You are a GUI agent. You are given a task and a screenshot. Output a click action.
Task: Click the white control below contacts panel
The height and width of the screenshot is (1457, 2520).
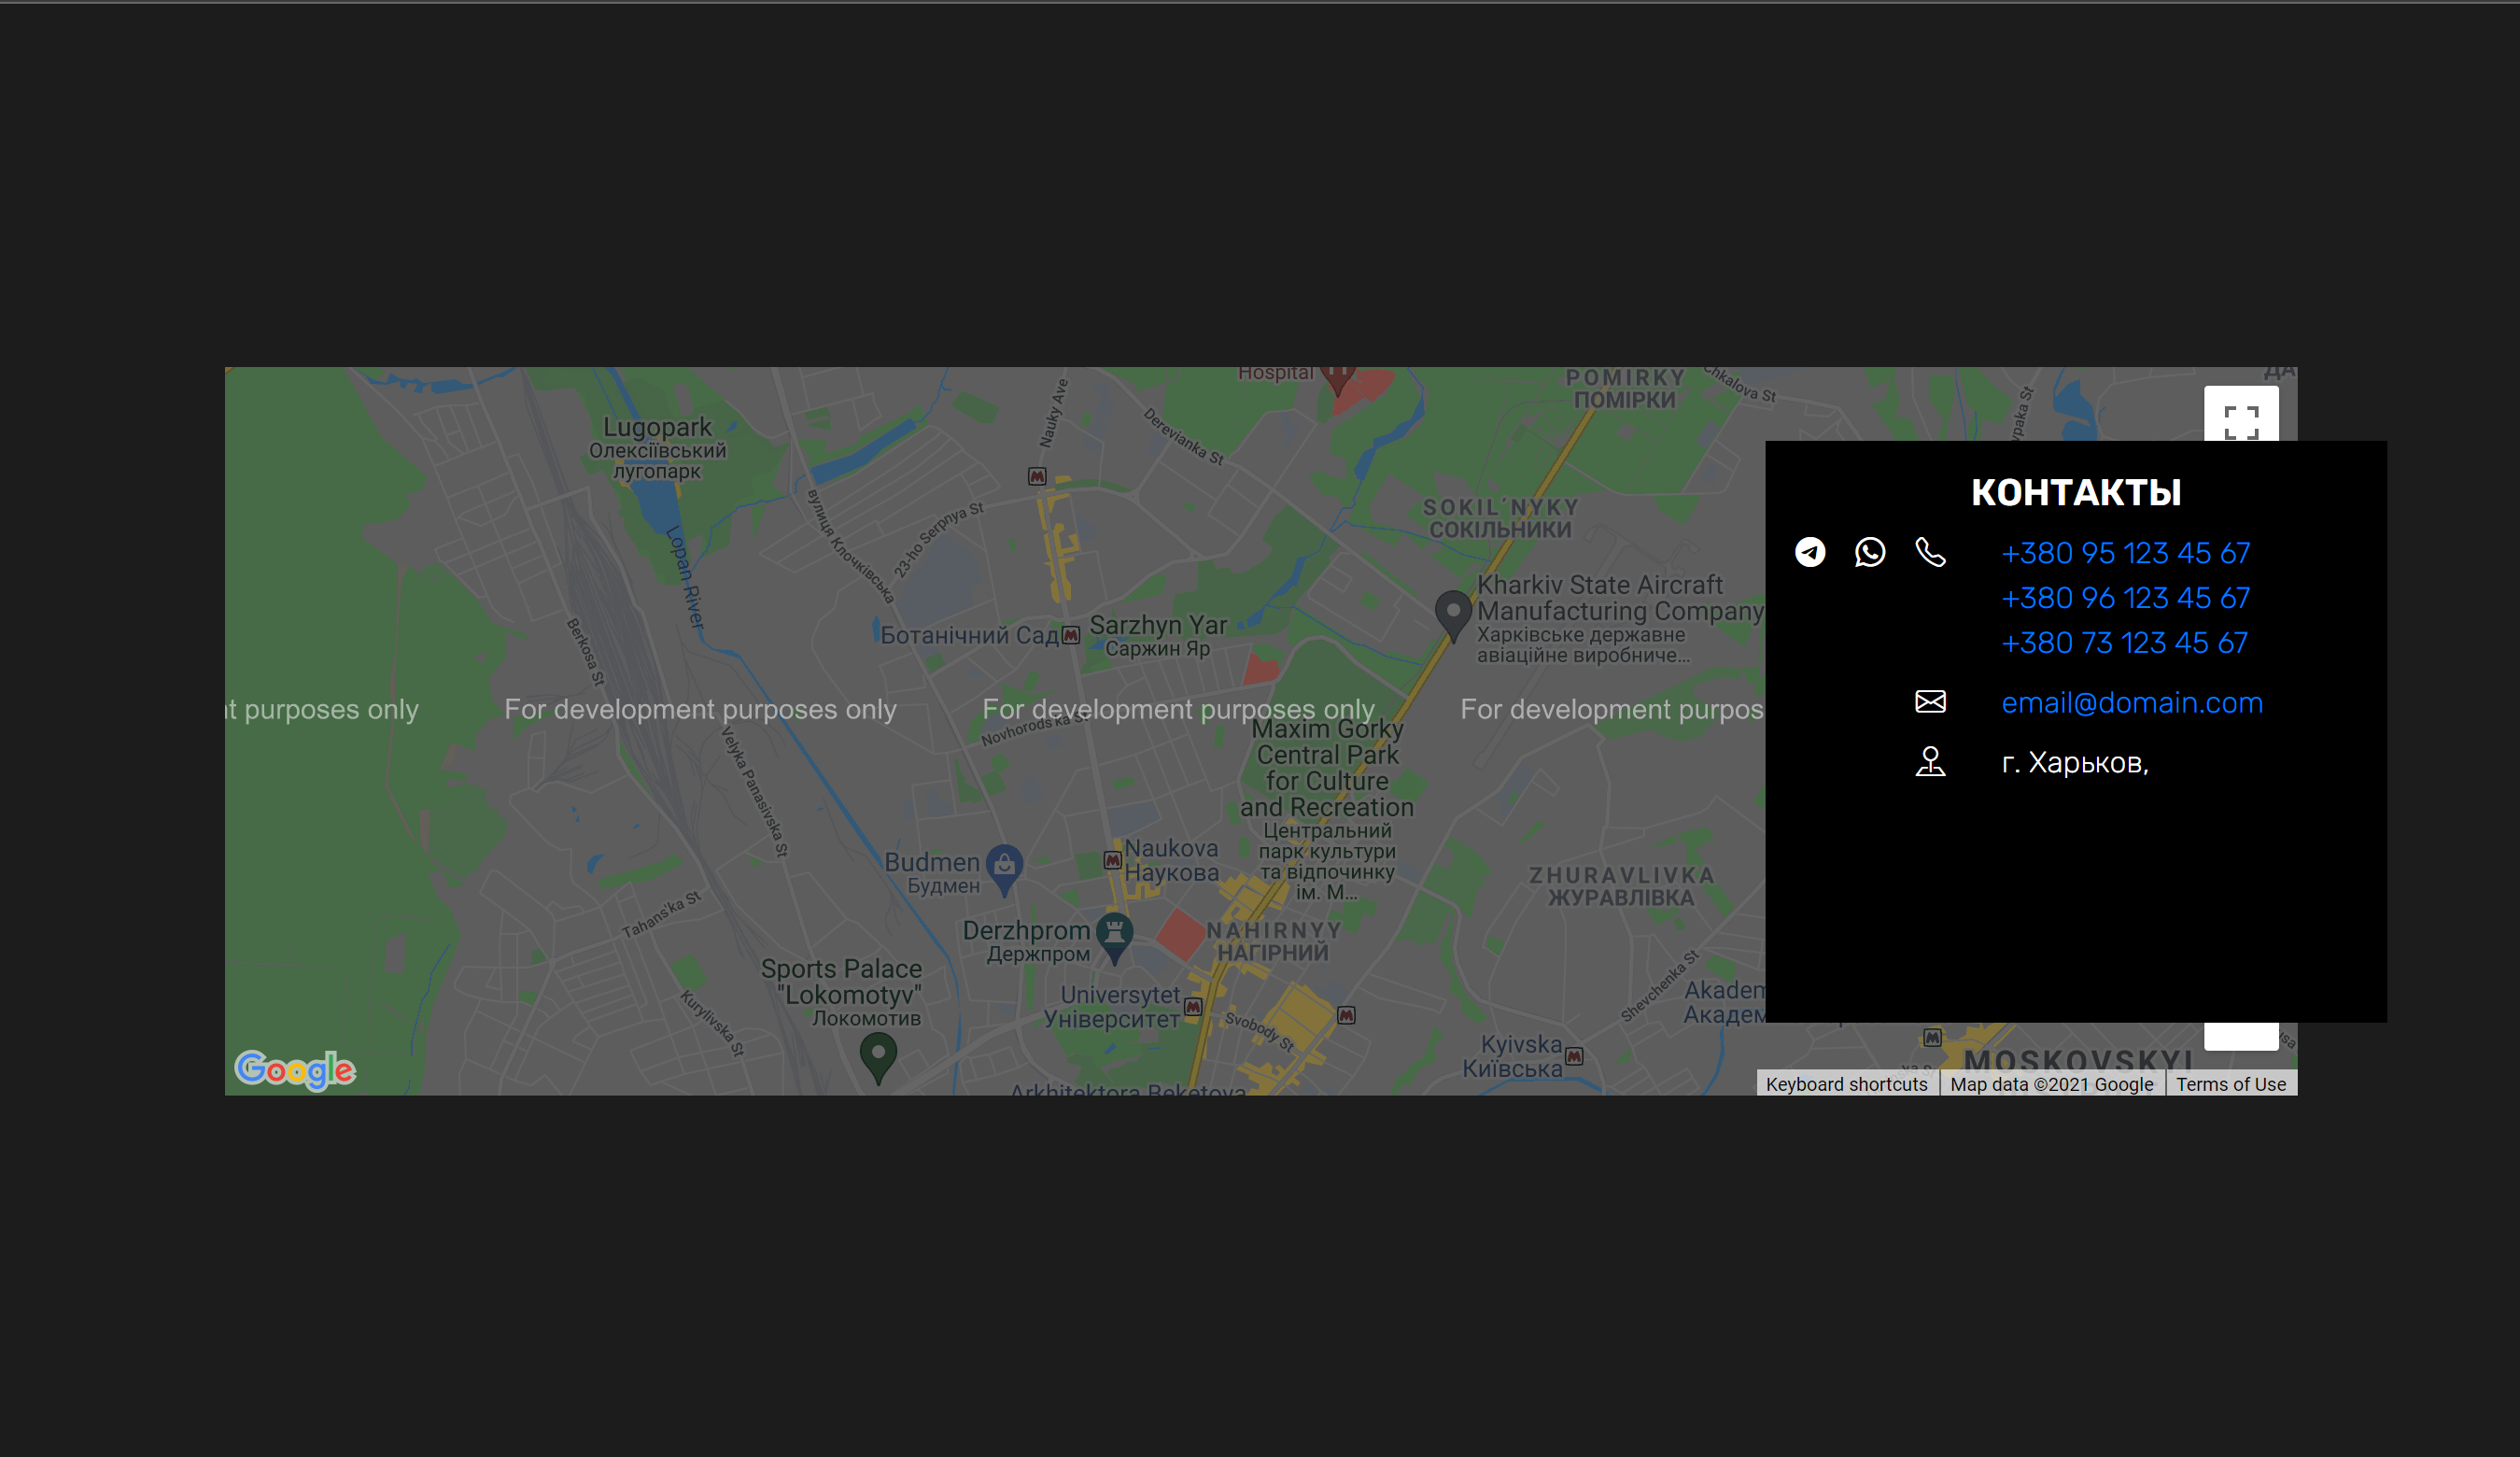click(2240, 1038)
